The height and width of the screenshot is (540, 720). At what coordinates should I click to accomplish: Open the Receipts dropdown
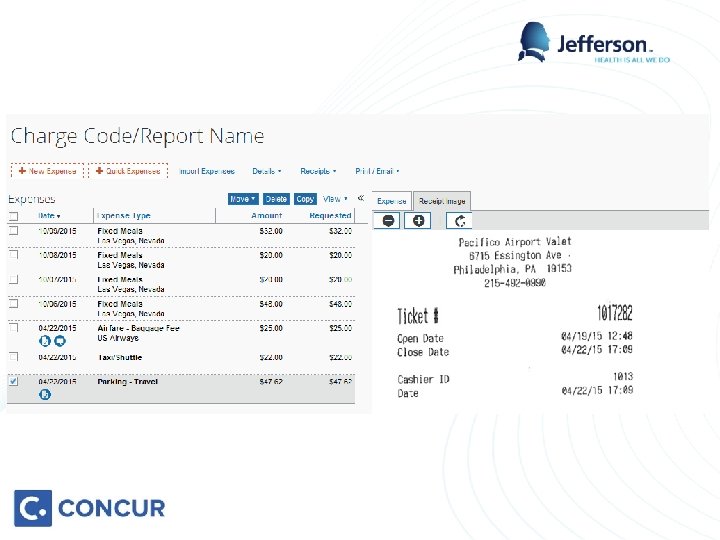(x=318, y=171)
